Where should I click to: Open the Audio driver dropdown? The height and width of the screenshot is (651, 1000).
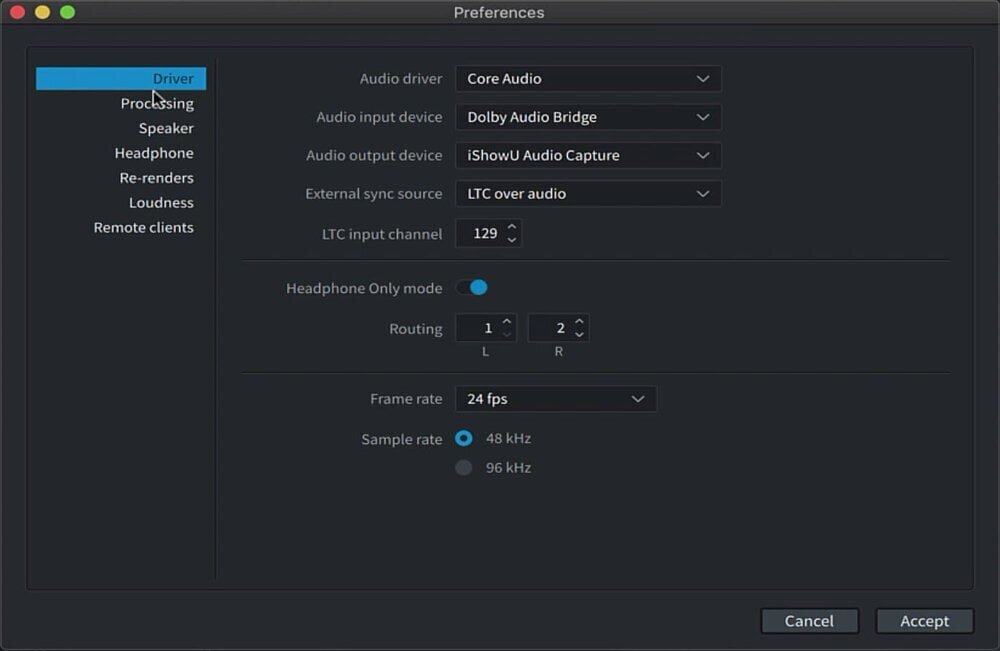(x=588, y=78)
